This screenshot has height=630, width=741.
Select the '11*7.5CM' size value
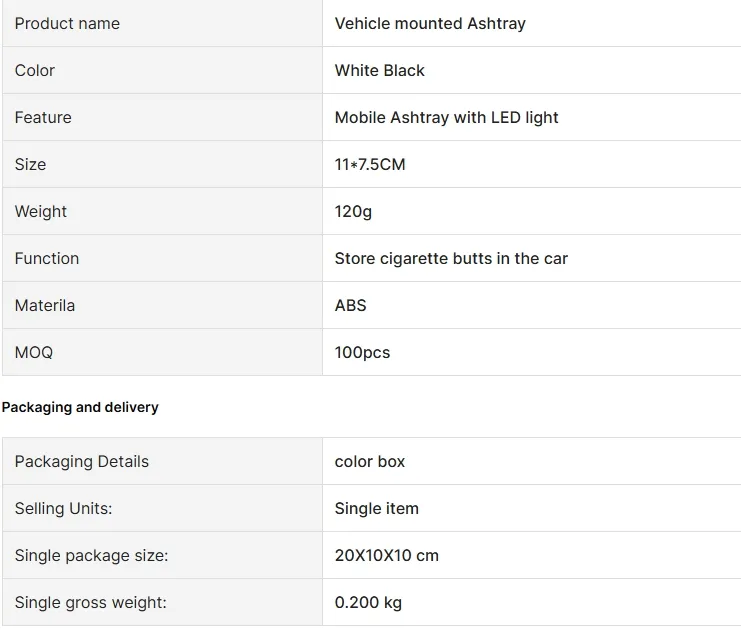[370, 164]
